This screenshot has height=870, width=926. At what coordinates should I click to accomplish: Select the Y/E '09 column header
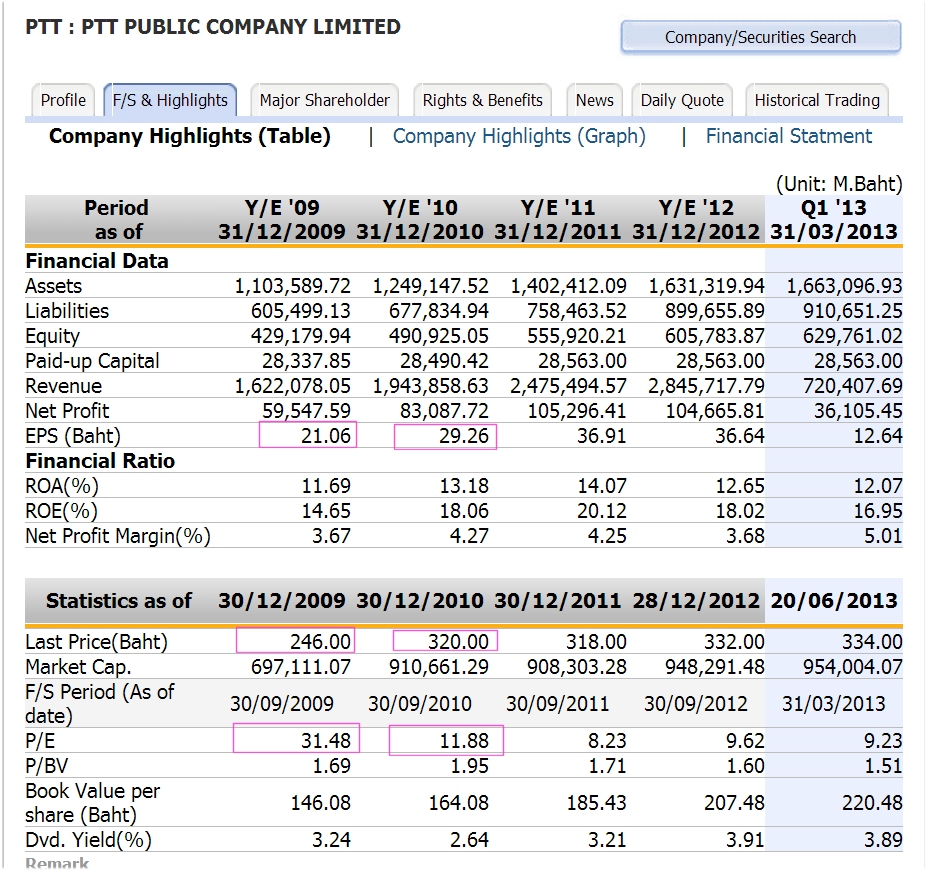pyautogui.click(x=282, y=219)
